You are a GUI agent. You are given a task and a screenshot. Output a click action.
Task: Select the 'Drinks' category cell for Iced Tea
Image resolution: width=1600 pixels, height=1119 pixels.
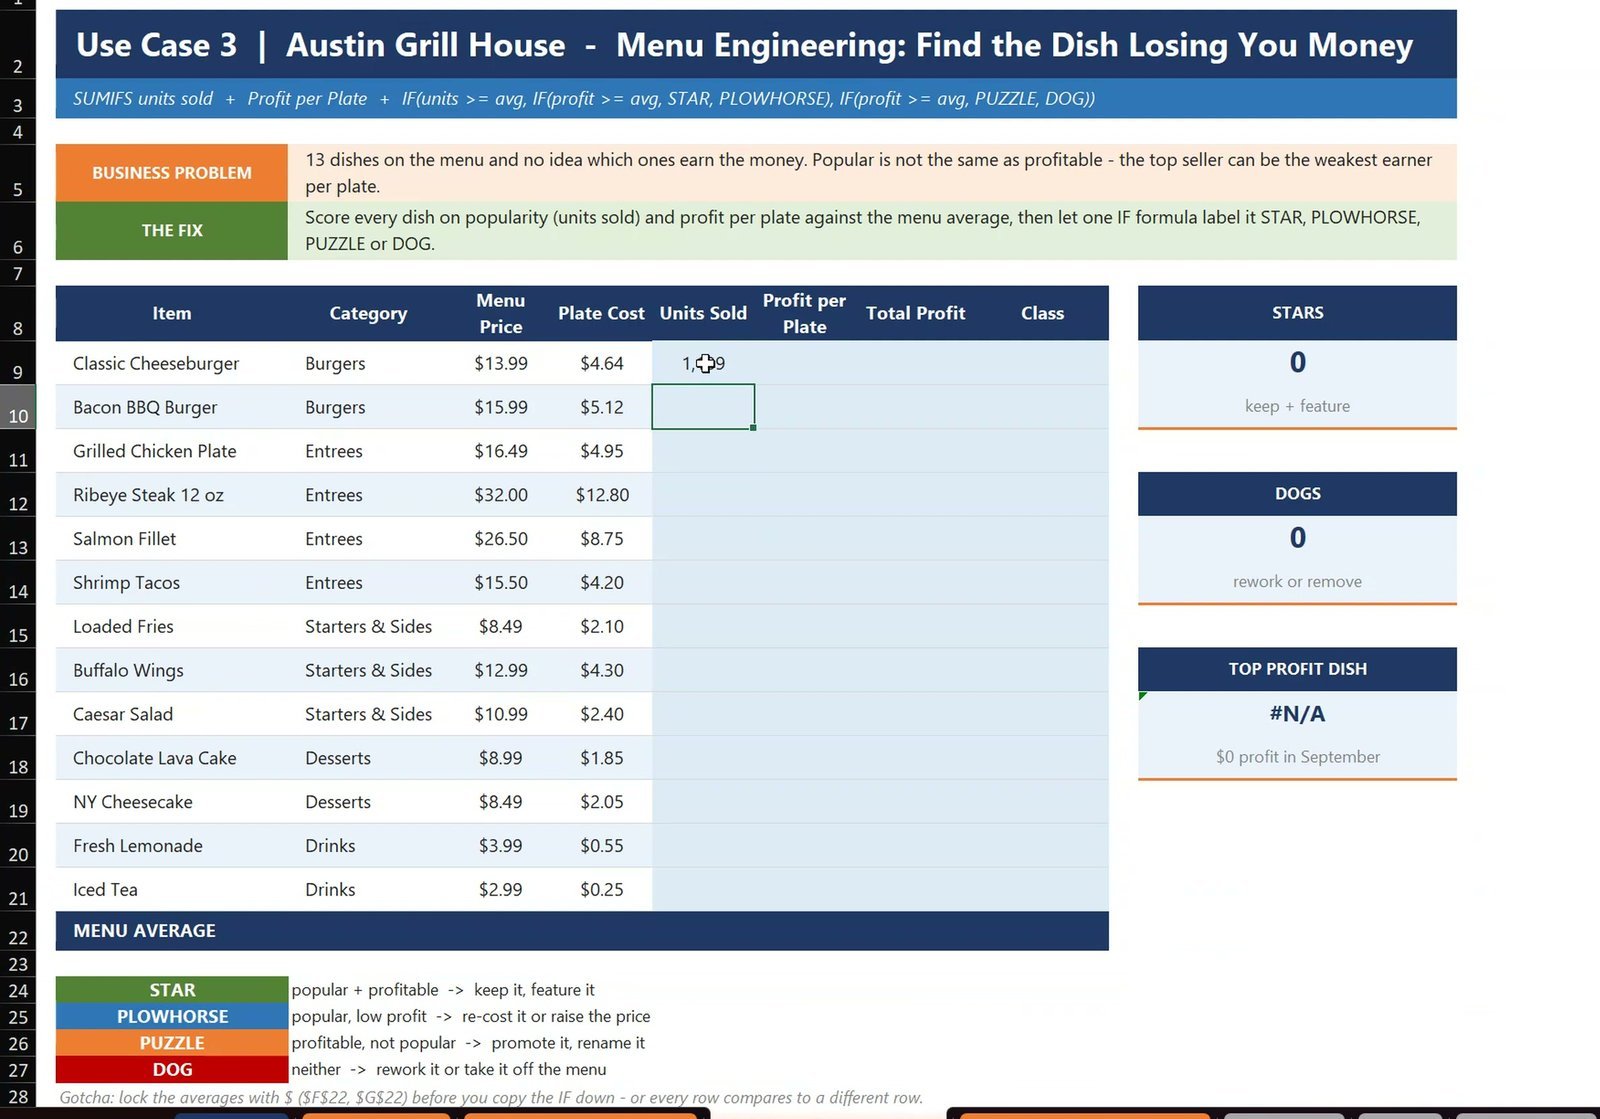point(369,890)
